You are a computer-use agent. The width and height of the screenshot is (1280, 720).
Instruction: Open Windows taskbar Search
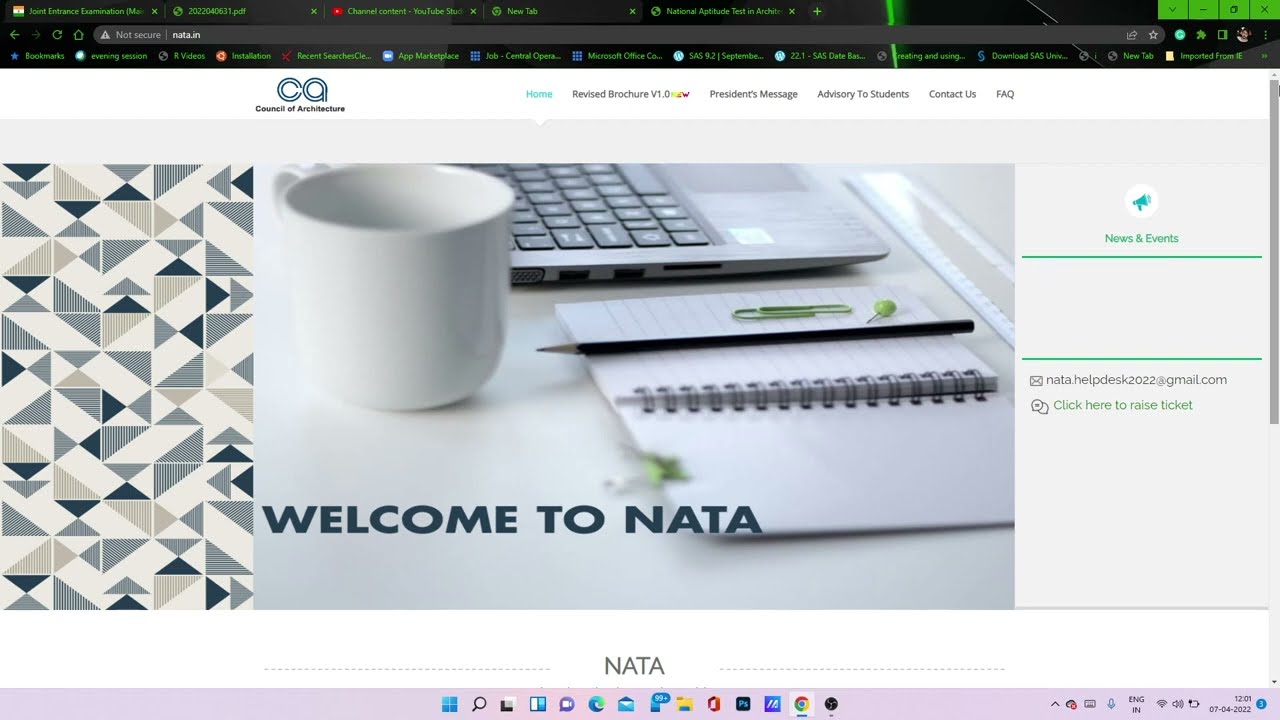click(x=479, y=704)
